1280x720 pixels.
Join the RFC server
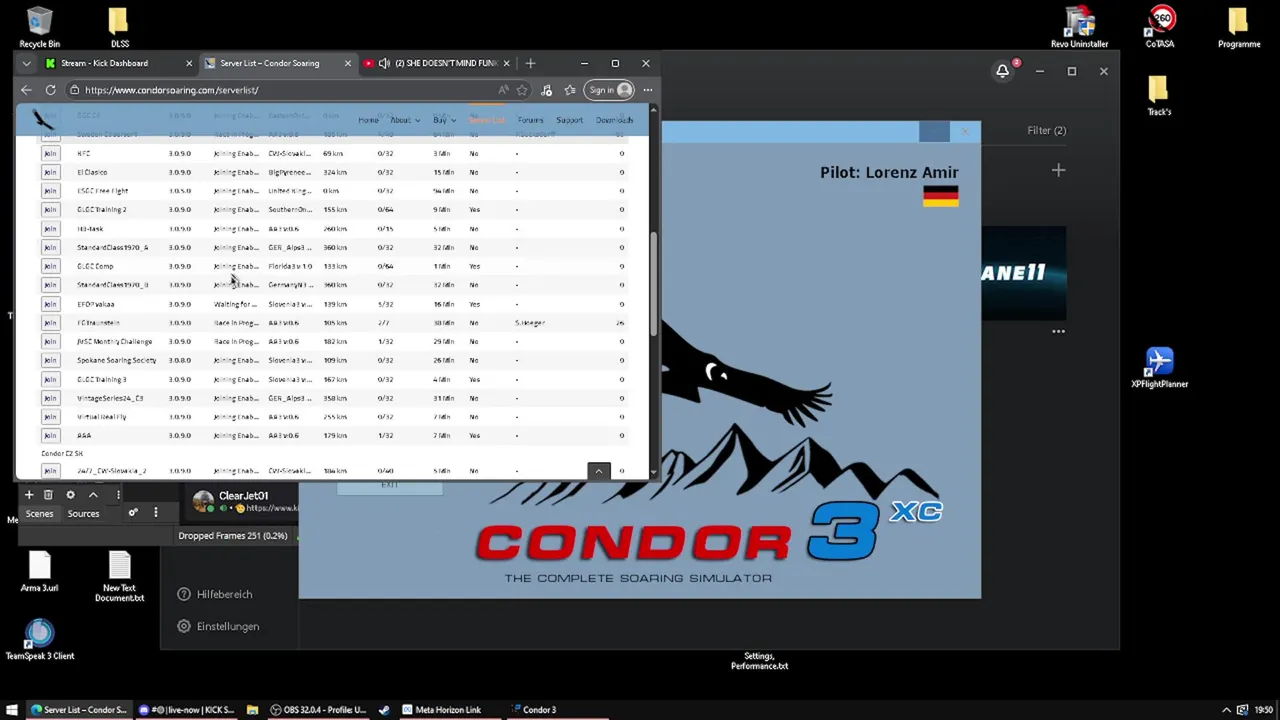point(50,153)
